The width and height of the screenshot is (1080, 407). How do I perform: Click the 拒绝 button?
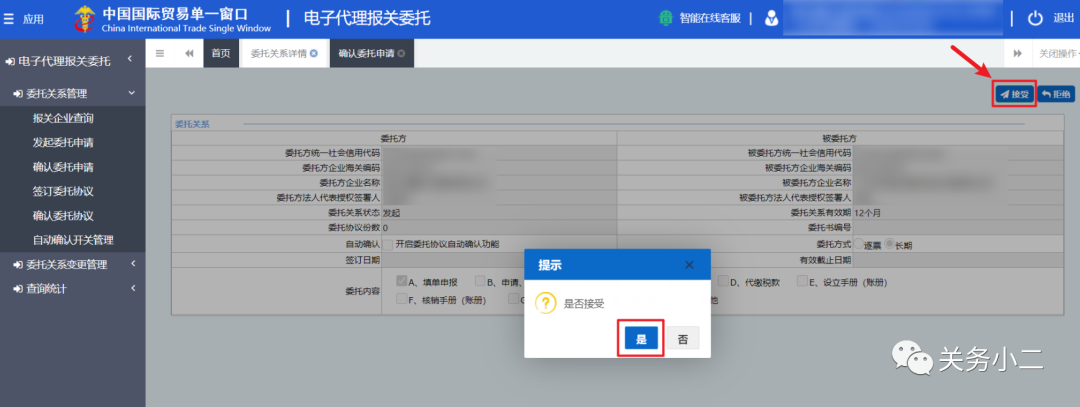pos(1056,94)
